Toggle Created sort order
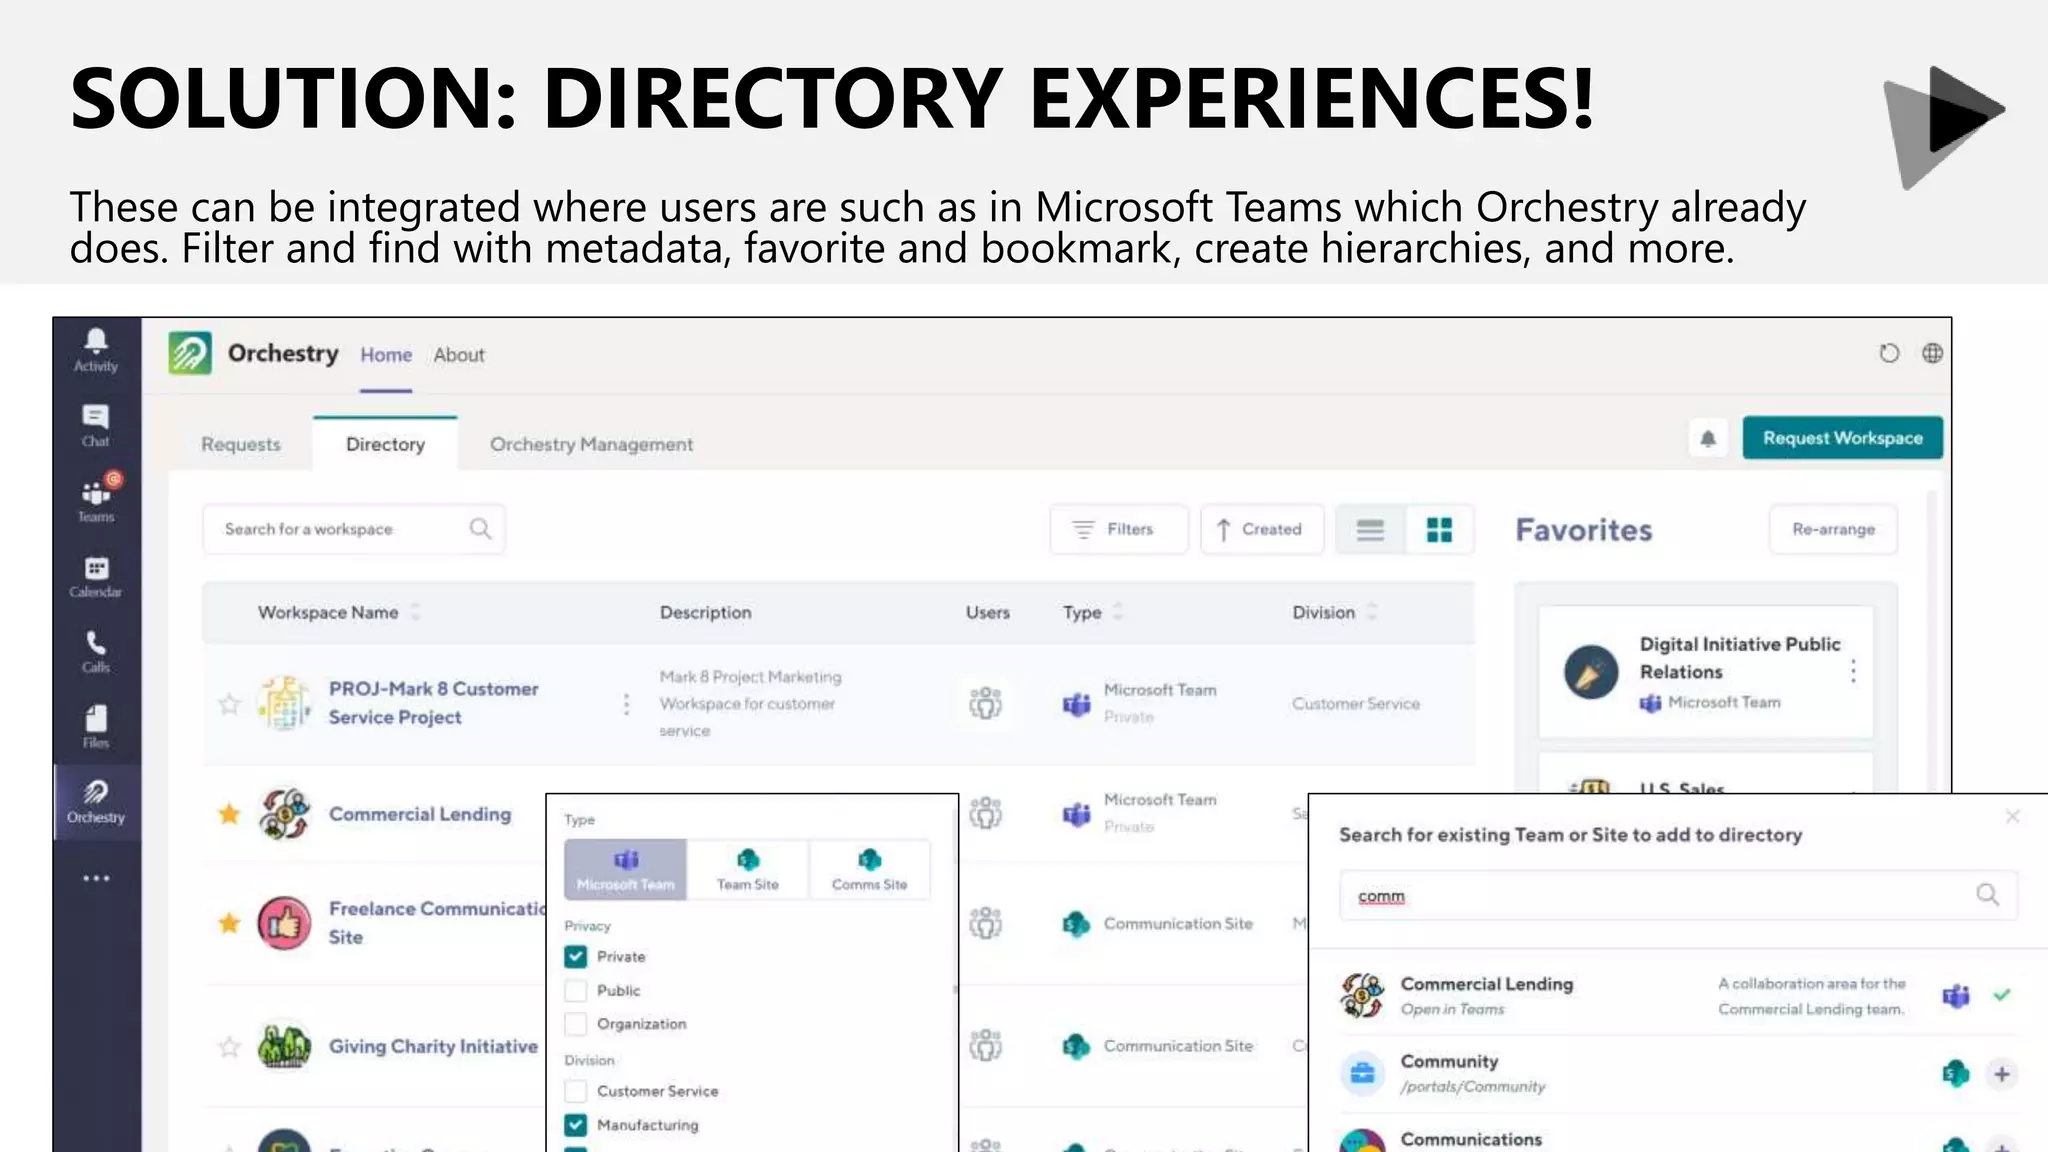The image size is (2048, 1152). 1262,529
